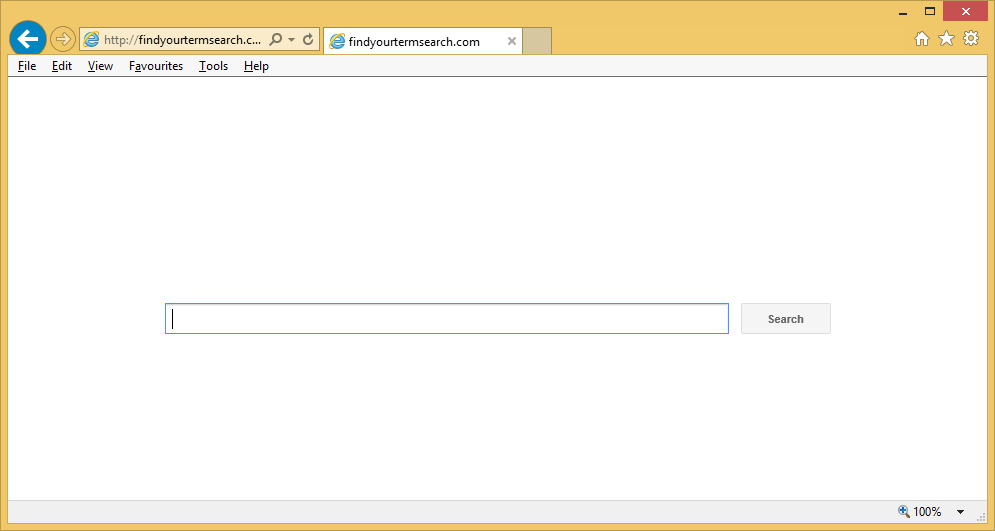Open the Home page icon

922,39
